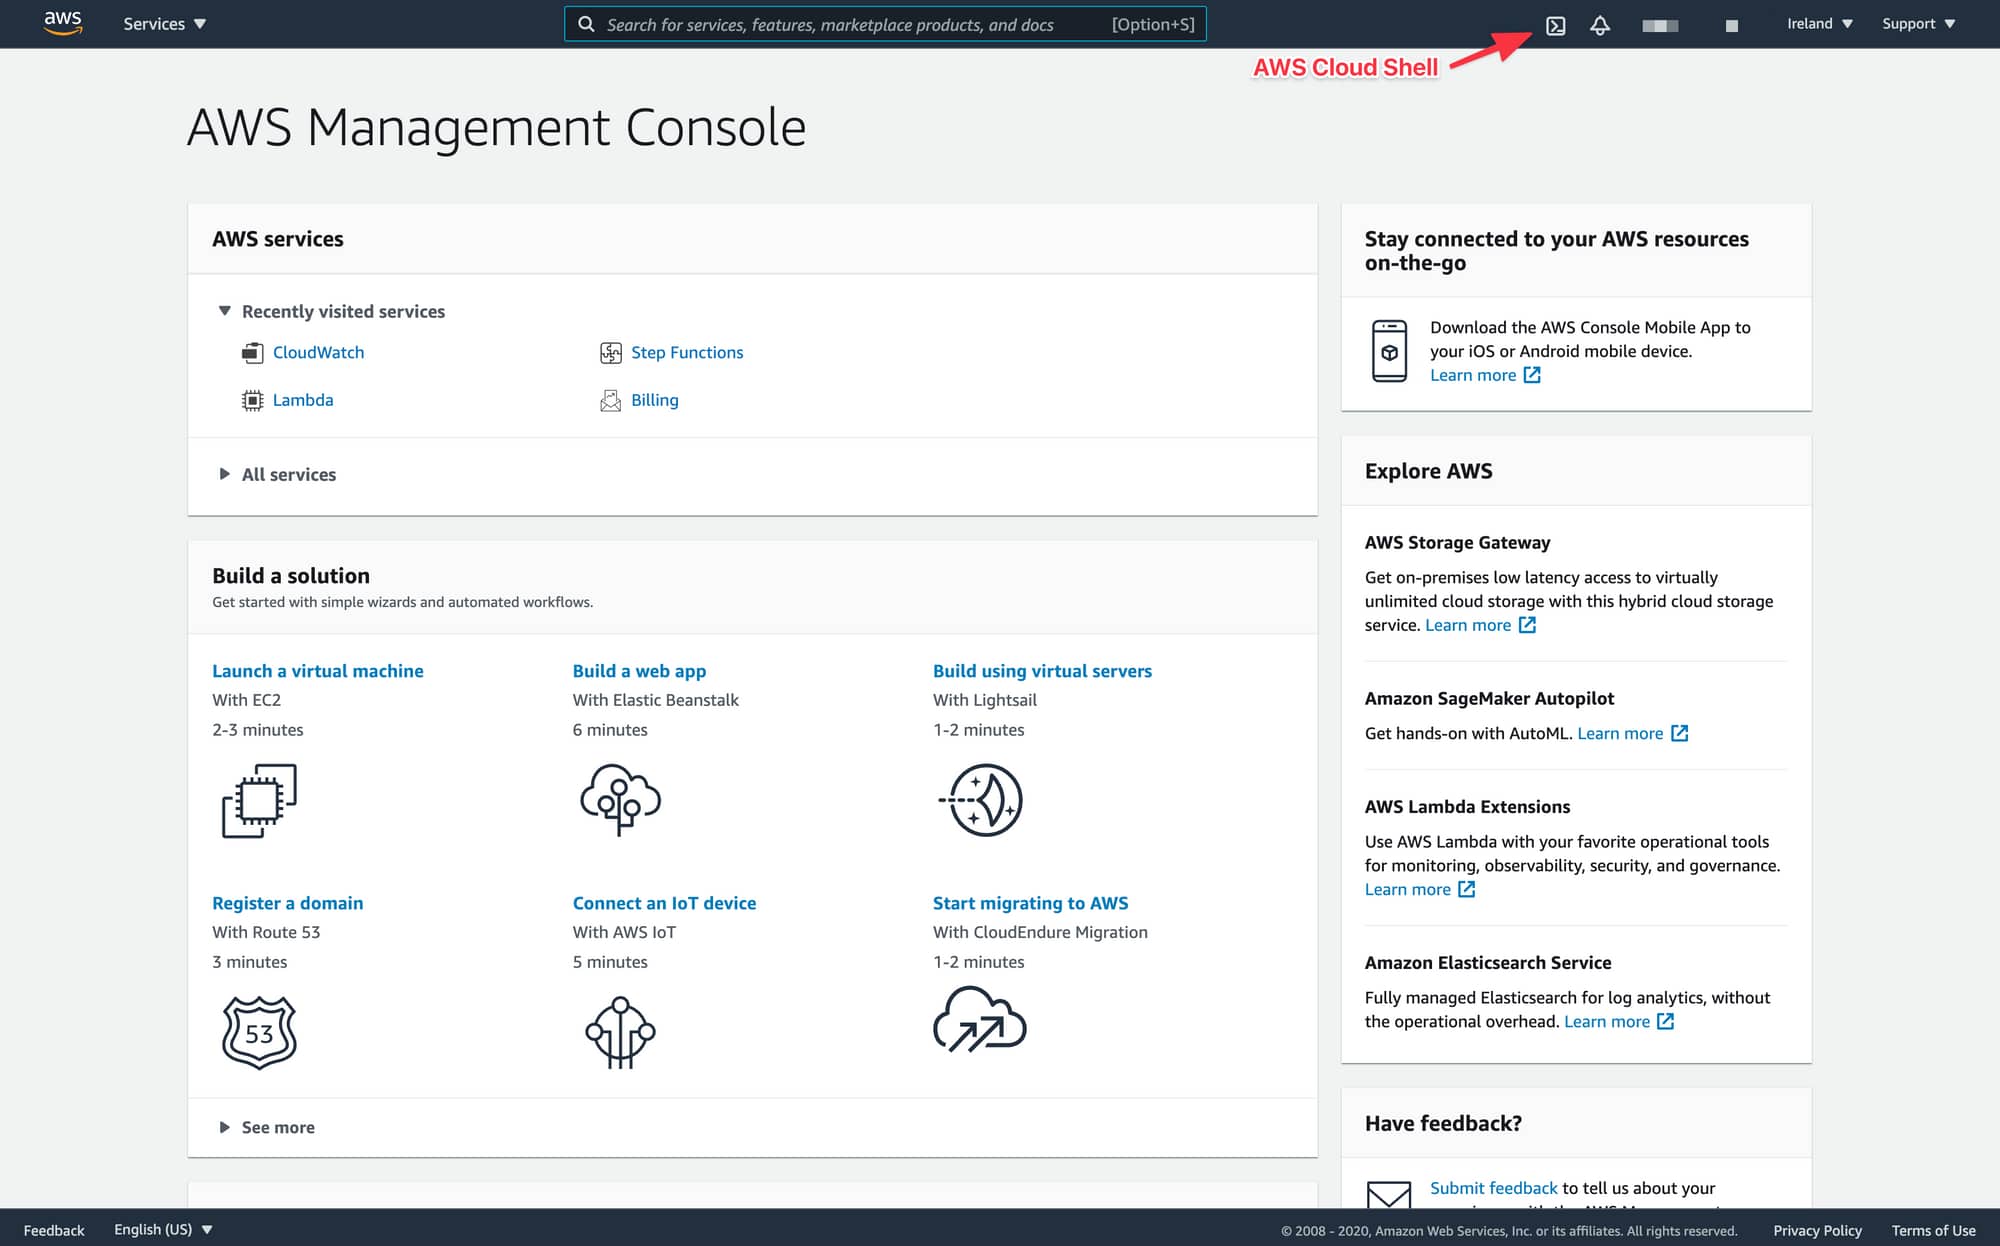Image resolution: width=2000 pixels, height=1246 pixels.
Task: Open the Services dropdown menu
Action: 164,24
